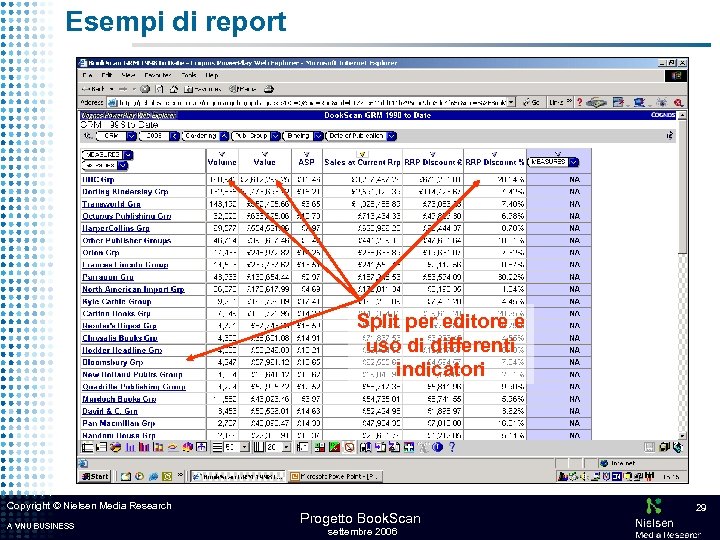Click Bloomsbury Grp row label
720x540 pixels.
click(112, 362)
